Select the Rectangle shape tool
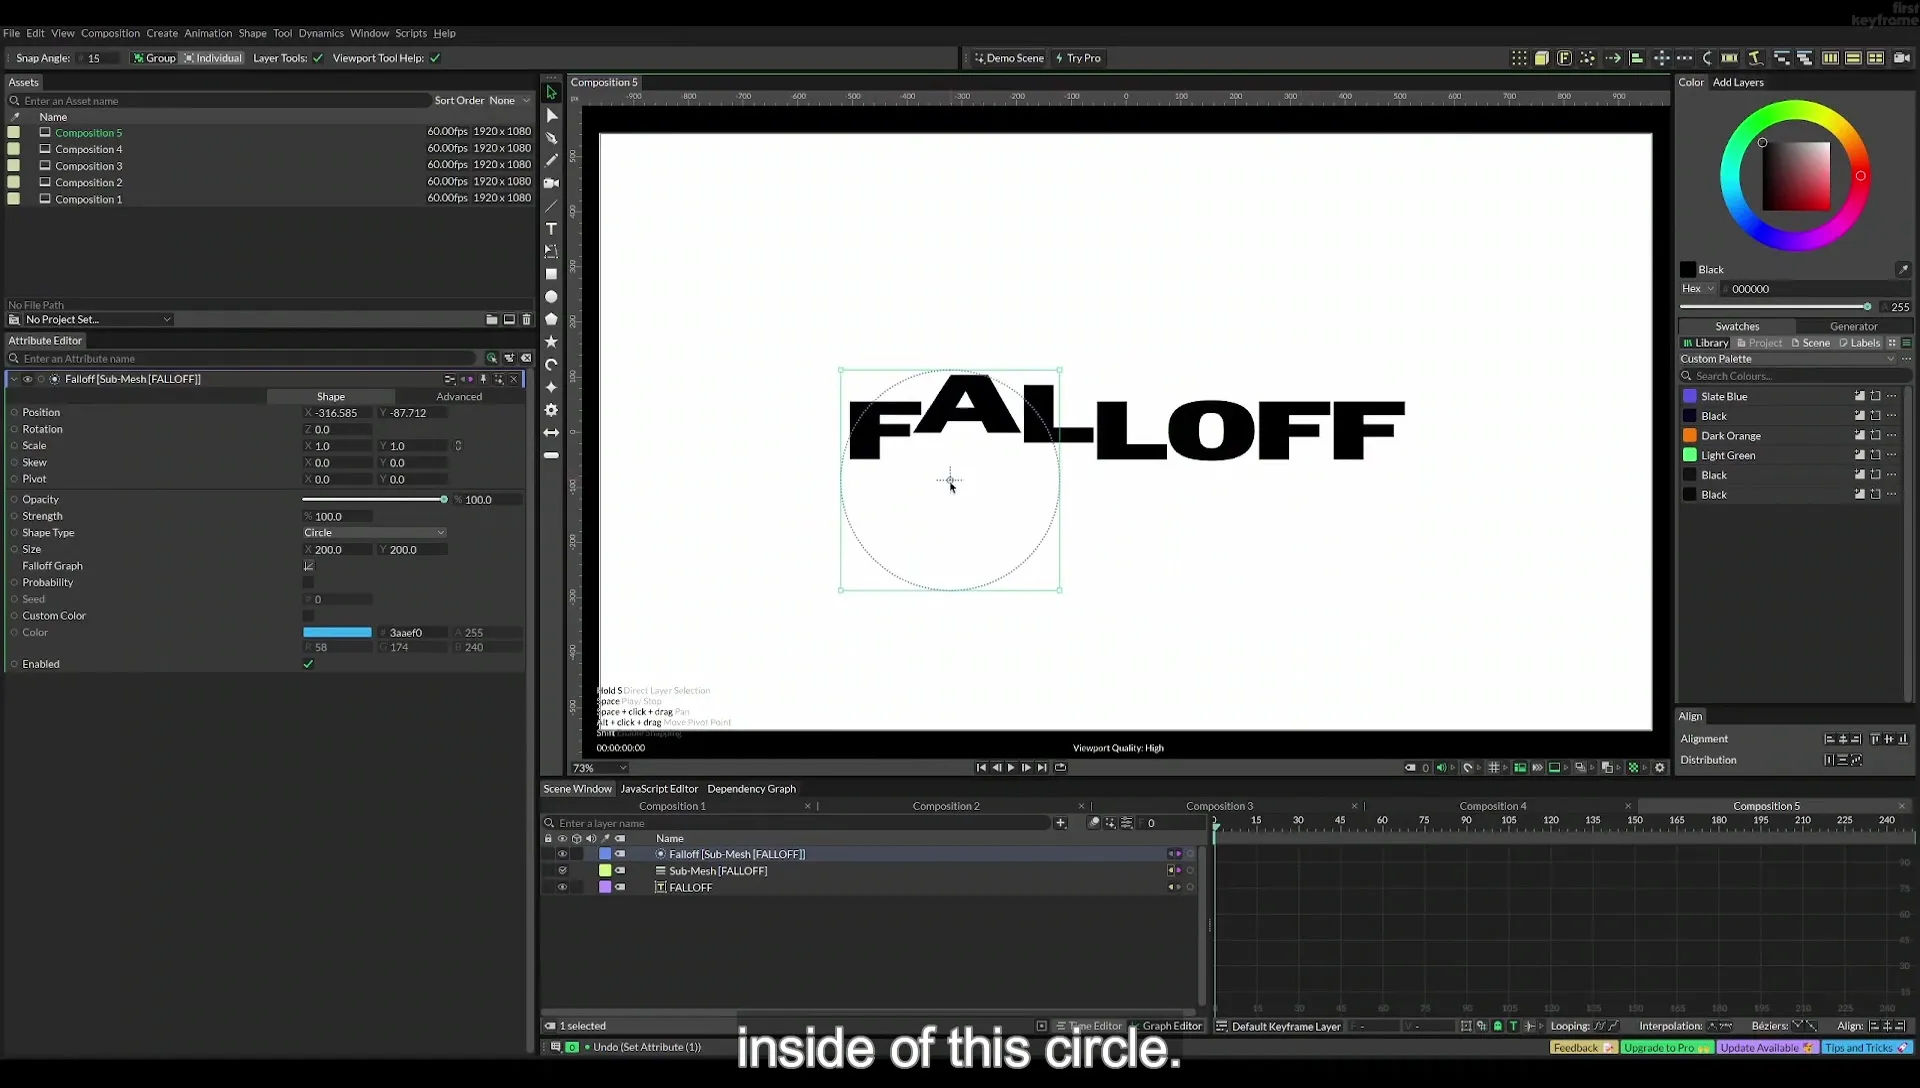Image resolution: width=1920 pixels, height=1088 pixels. [x=551, y=274]
